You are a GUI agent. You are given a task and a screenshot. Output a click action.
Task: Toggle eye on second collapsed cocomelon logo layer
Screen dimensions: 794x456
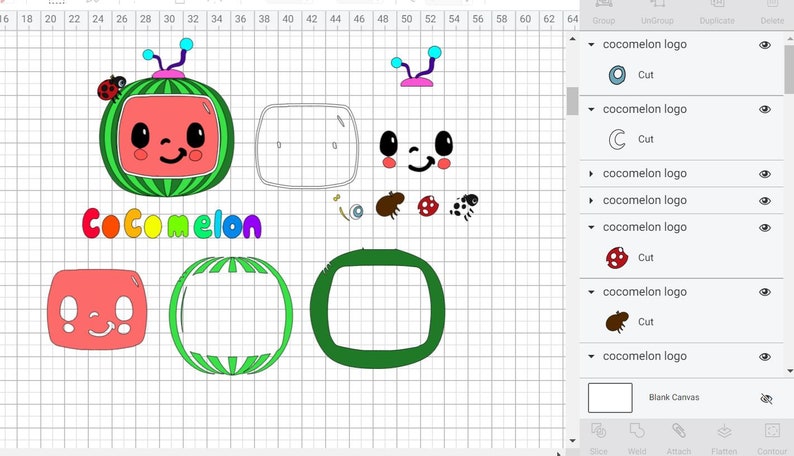[765, 201]
